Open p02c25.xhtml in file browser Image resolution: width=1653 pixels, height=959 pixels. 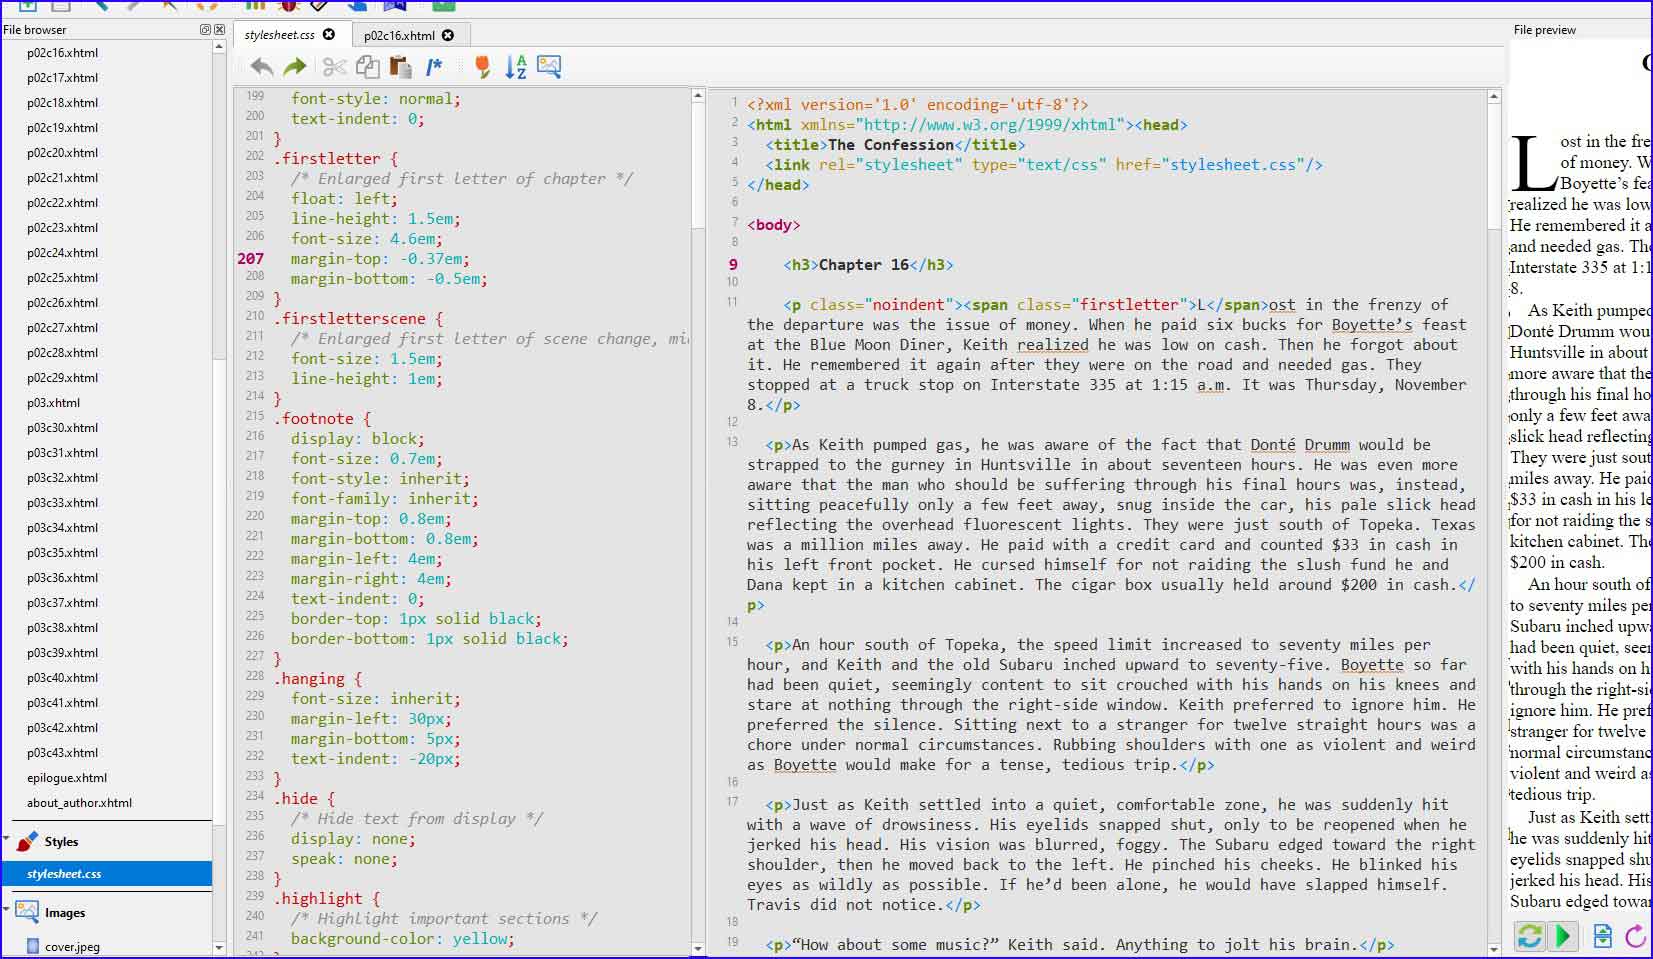62,278
